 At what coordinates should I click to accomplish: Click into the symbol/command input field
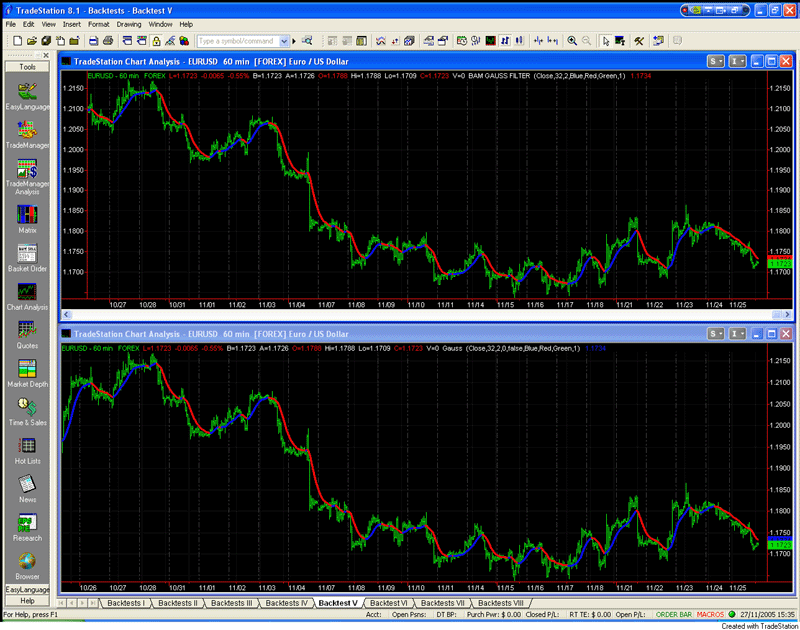pos(238,41)
